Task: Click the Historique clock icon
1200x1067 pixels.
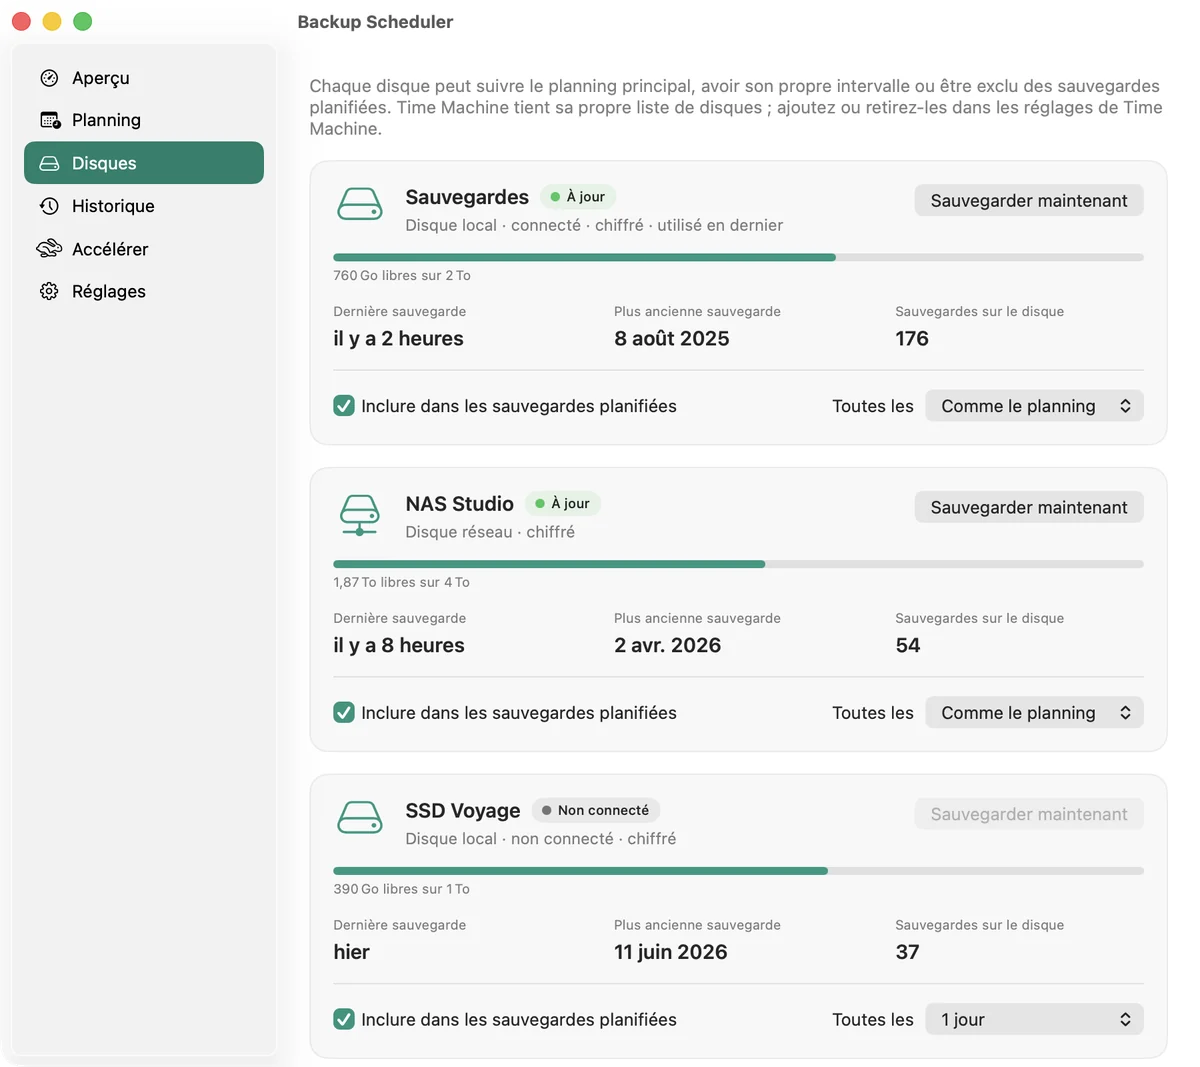Action: coord(49,206)
